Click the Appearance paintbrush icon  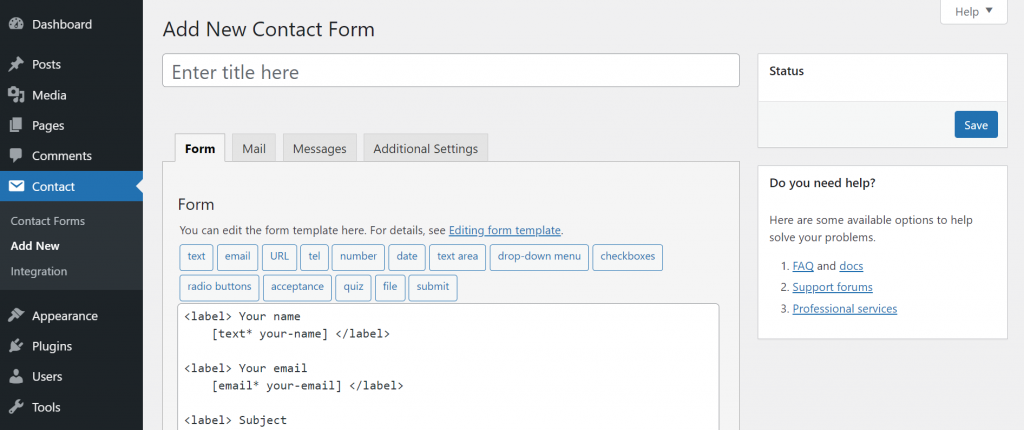tap(16, 316)
